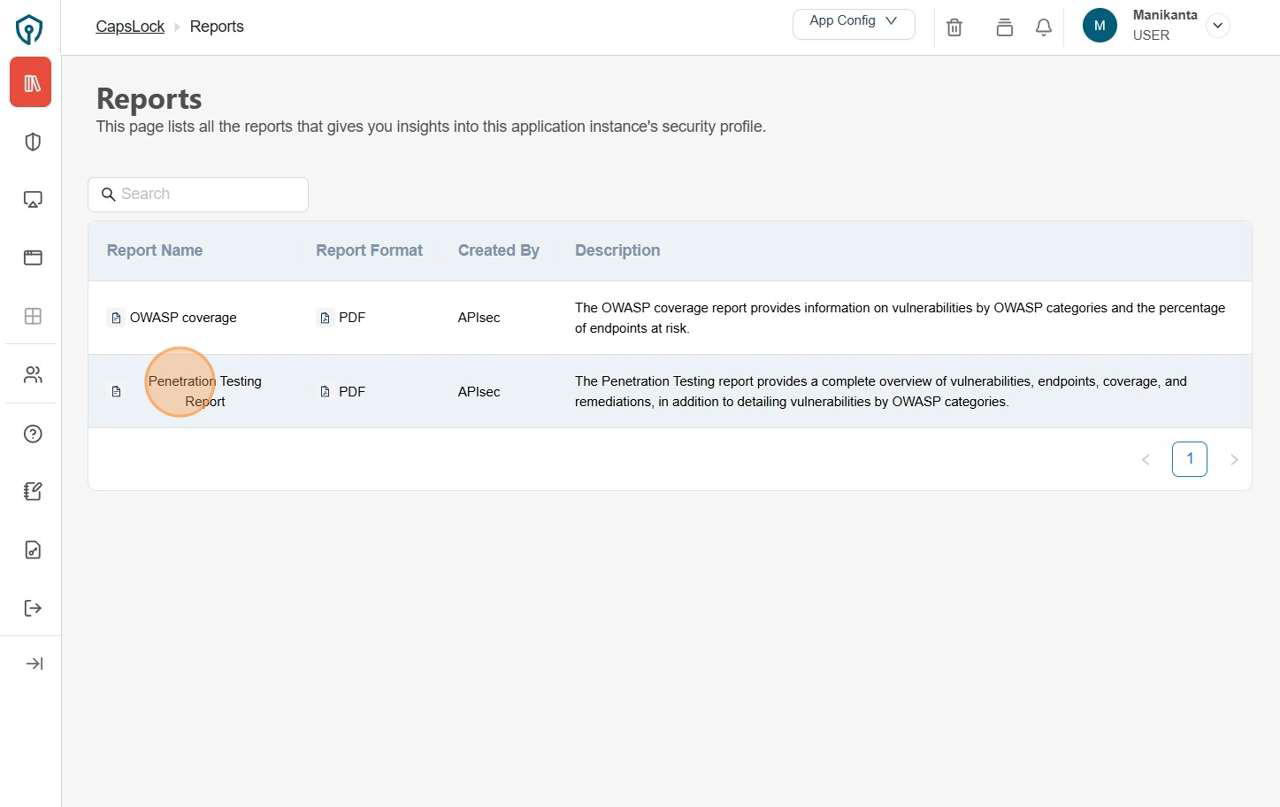1280x807 pixels.
Task: Go to next page arrow
Action: coord(1234,460)
